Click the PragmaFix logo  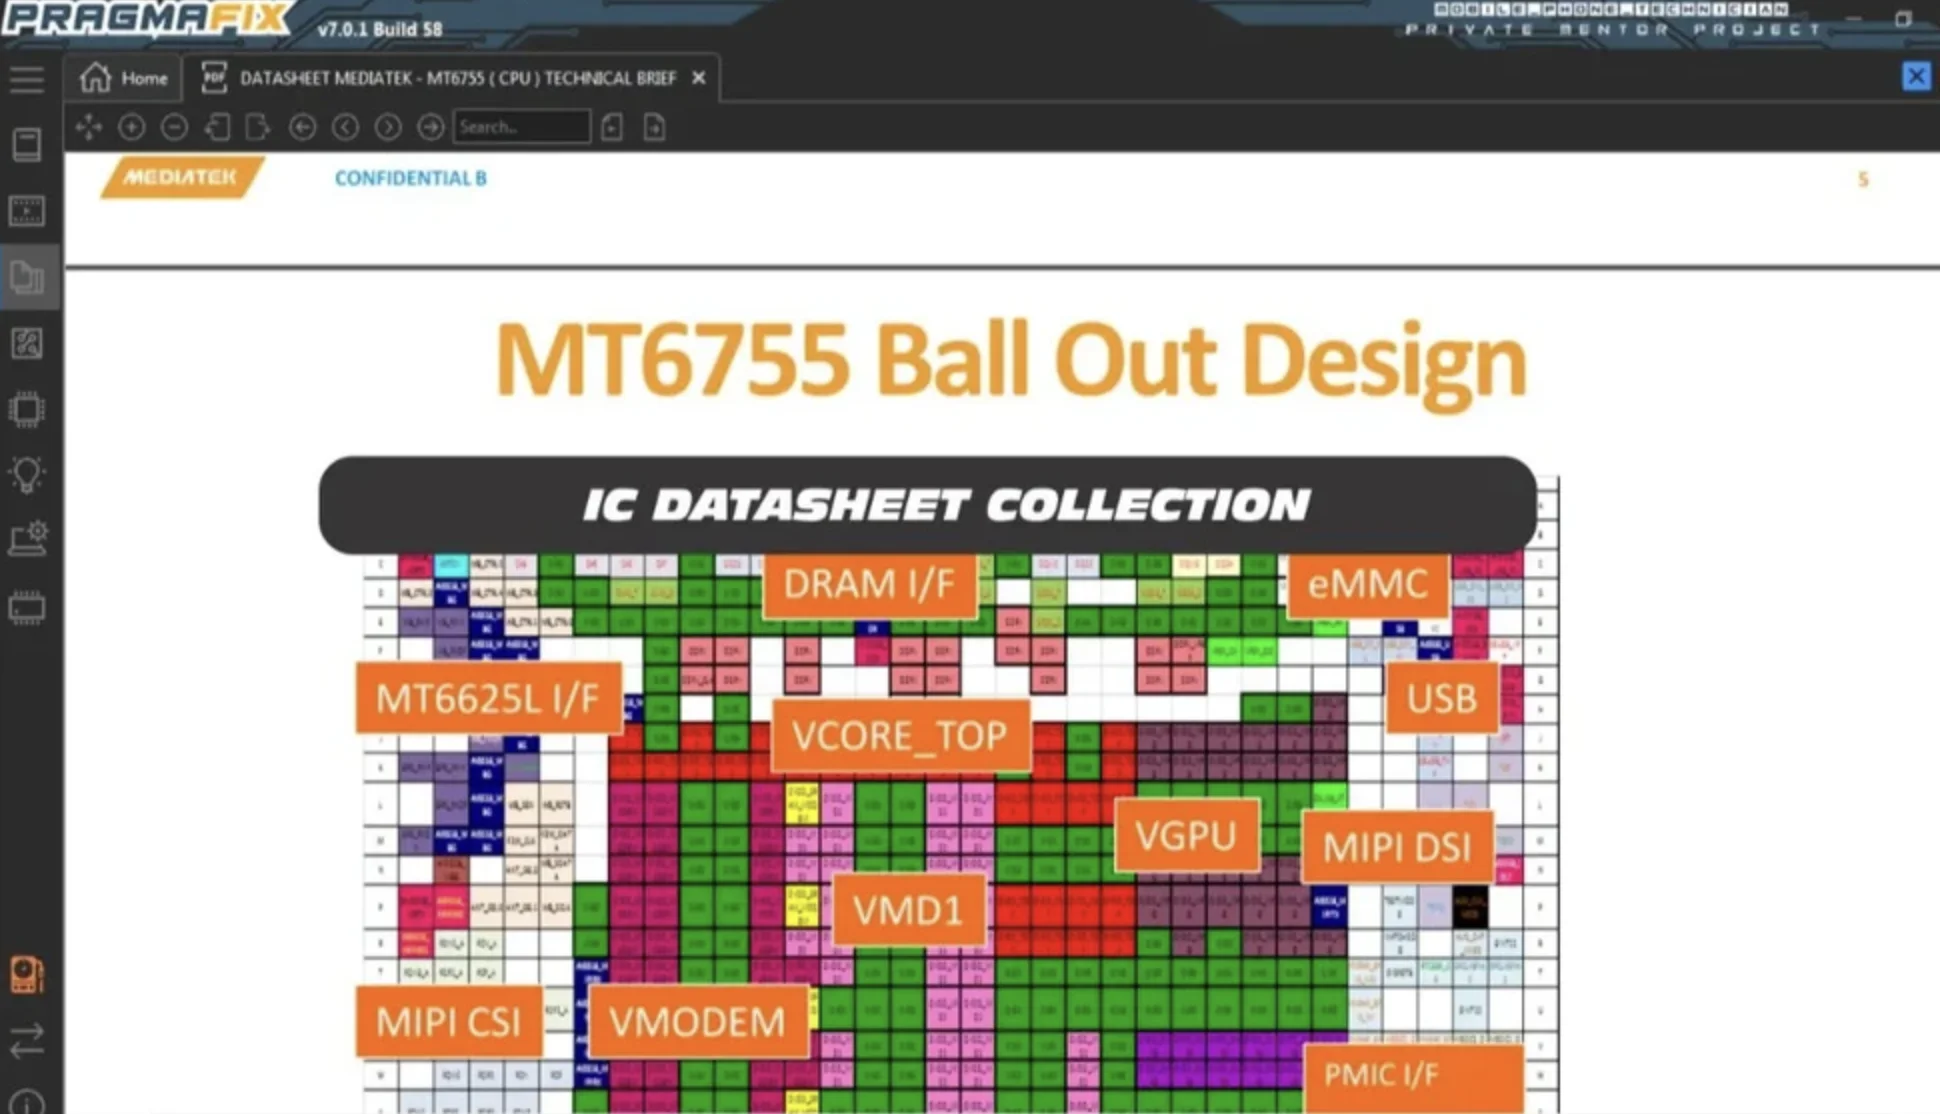(147, 19)
